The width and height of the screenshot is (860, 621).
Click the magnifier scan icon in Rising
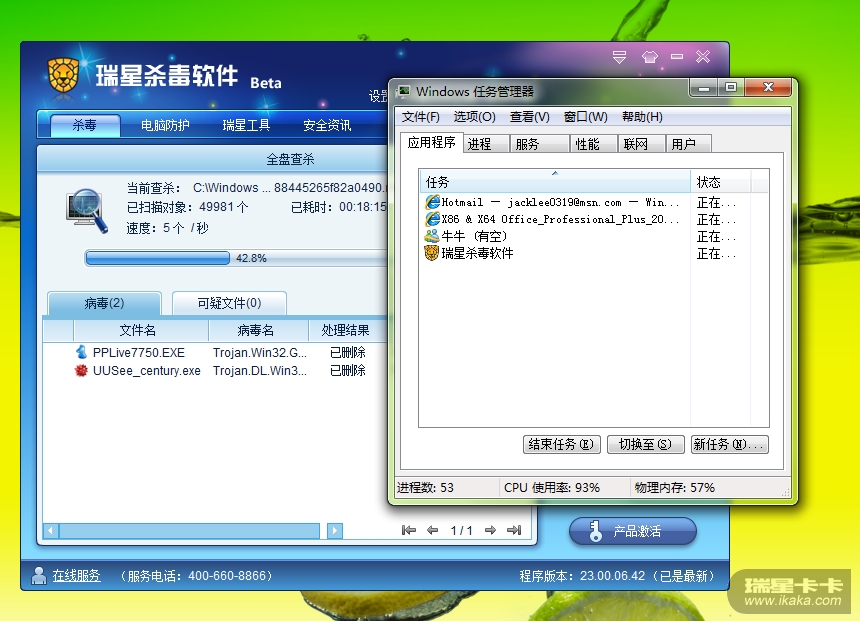point(87,211)
